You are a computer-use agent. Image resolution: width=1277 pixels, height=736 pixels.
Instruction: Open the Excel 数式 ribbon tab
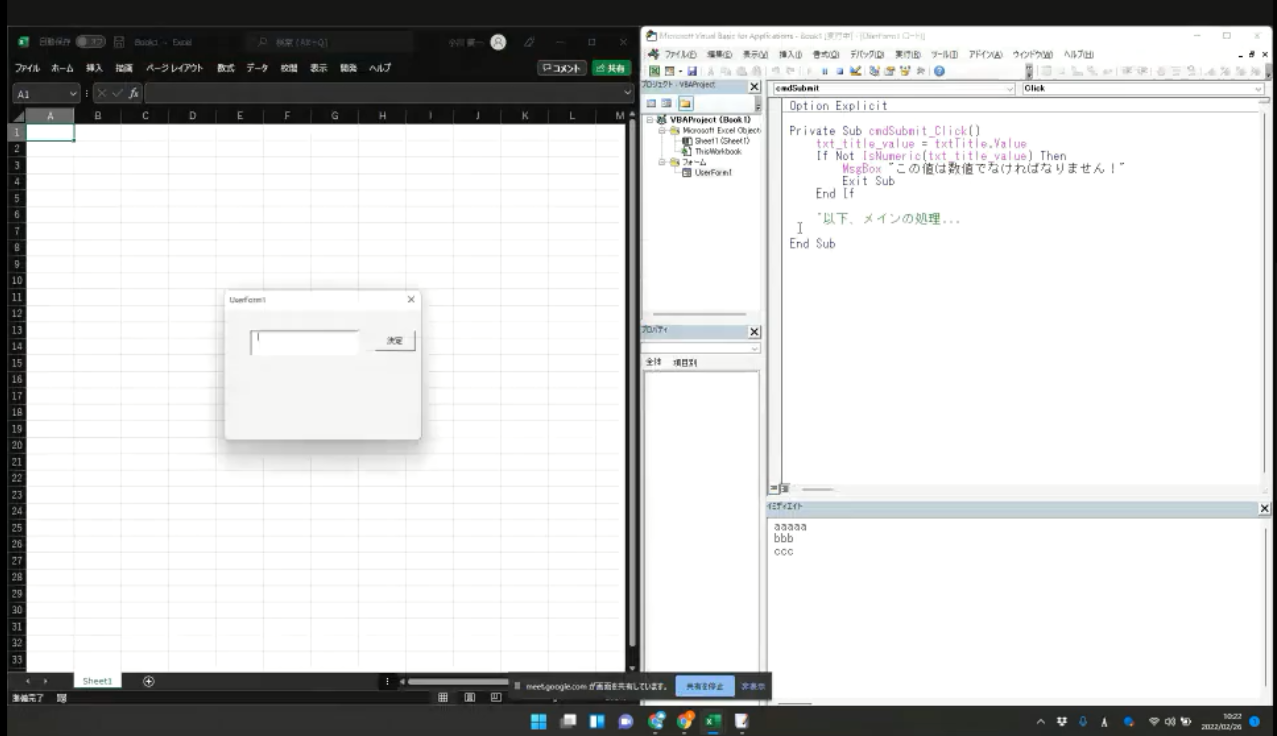[x=226, y=68]
